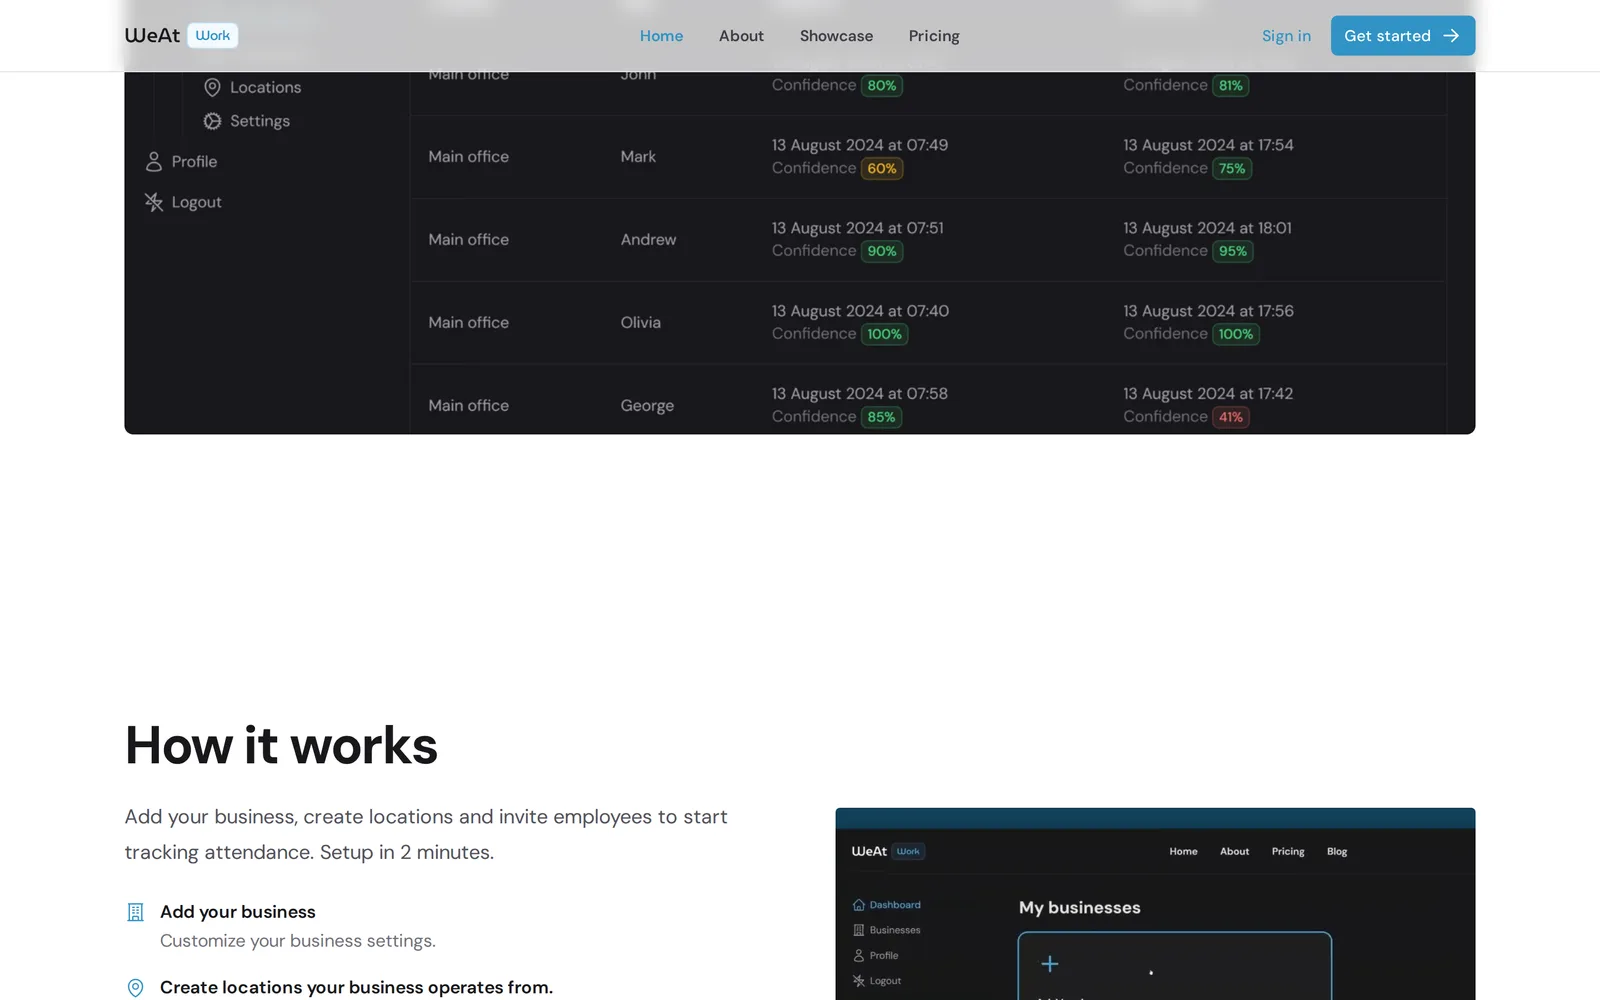Click the building icon beside Add your business
Viewport: 1600px width, 1000px height.
pos(136,912)
